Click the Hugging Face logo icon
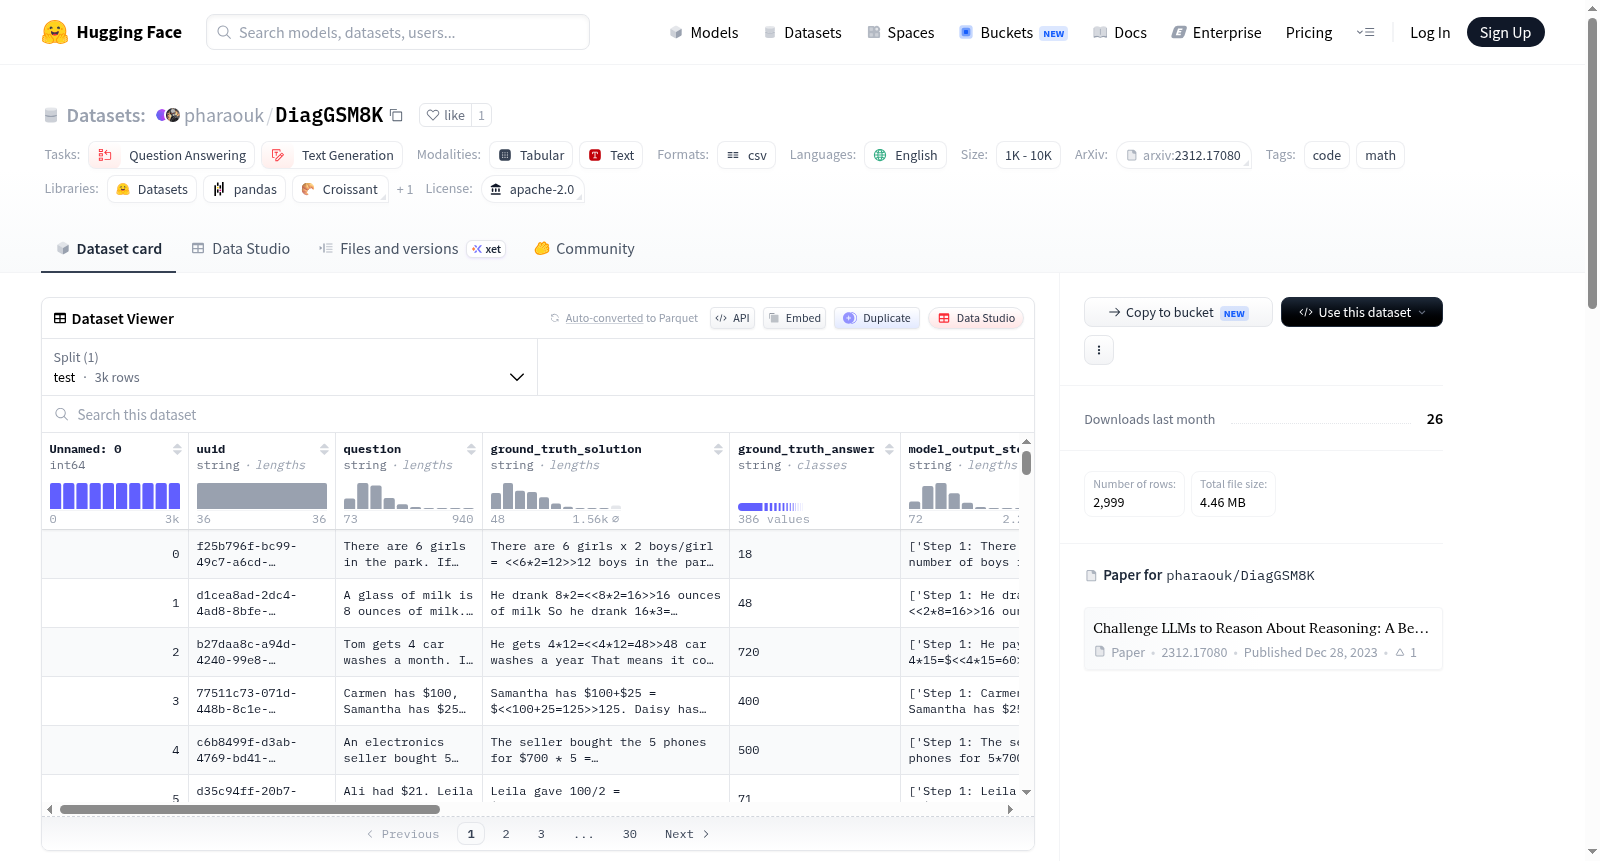Image resolution: width=1600 pixels, height=861 pixels. [55, 32]
